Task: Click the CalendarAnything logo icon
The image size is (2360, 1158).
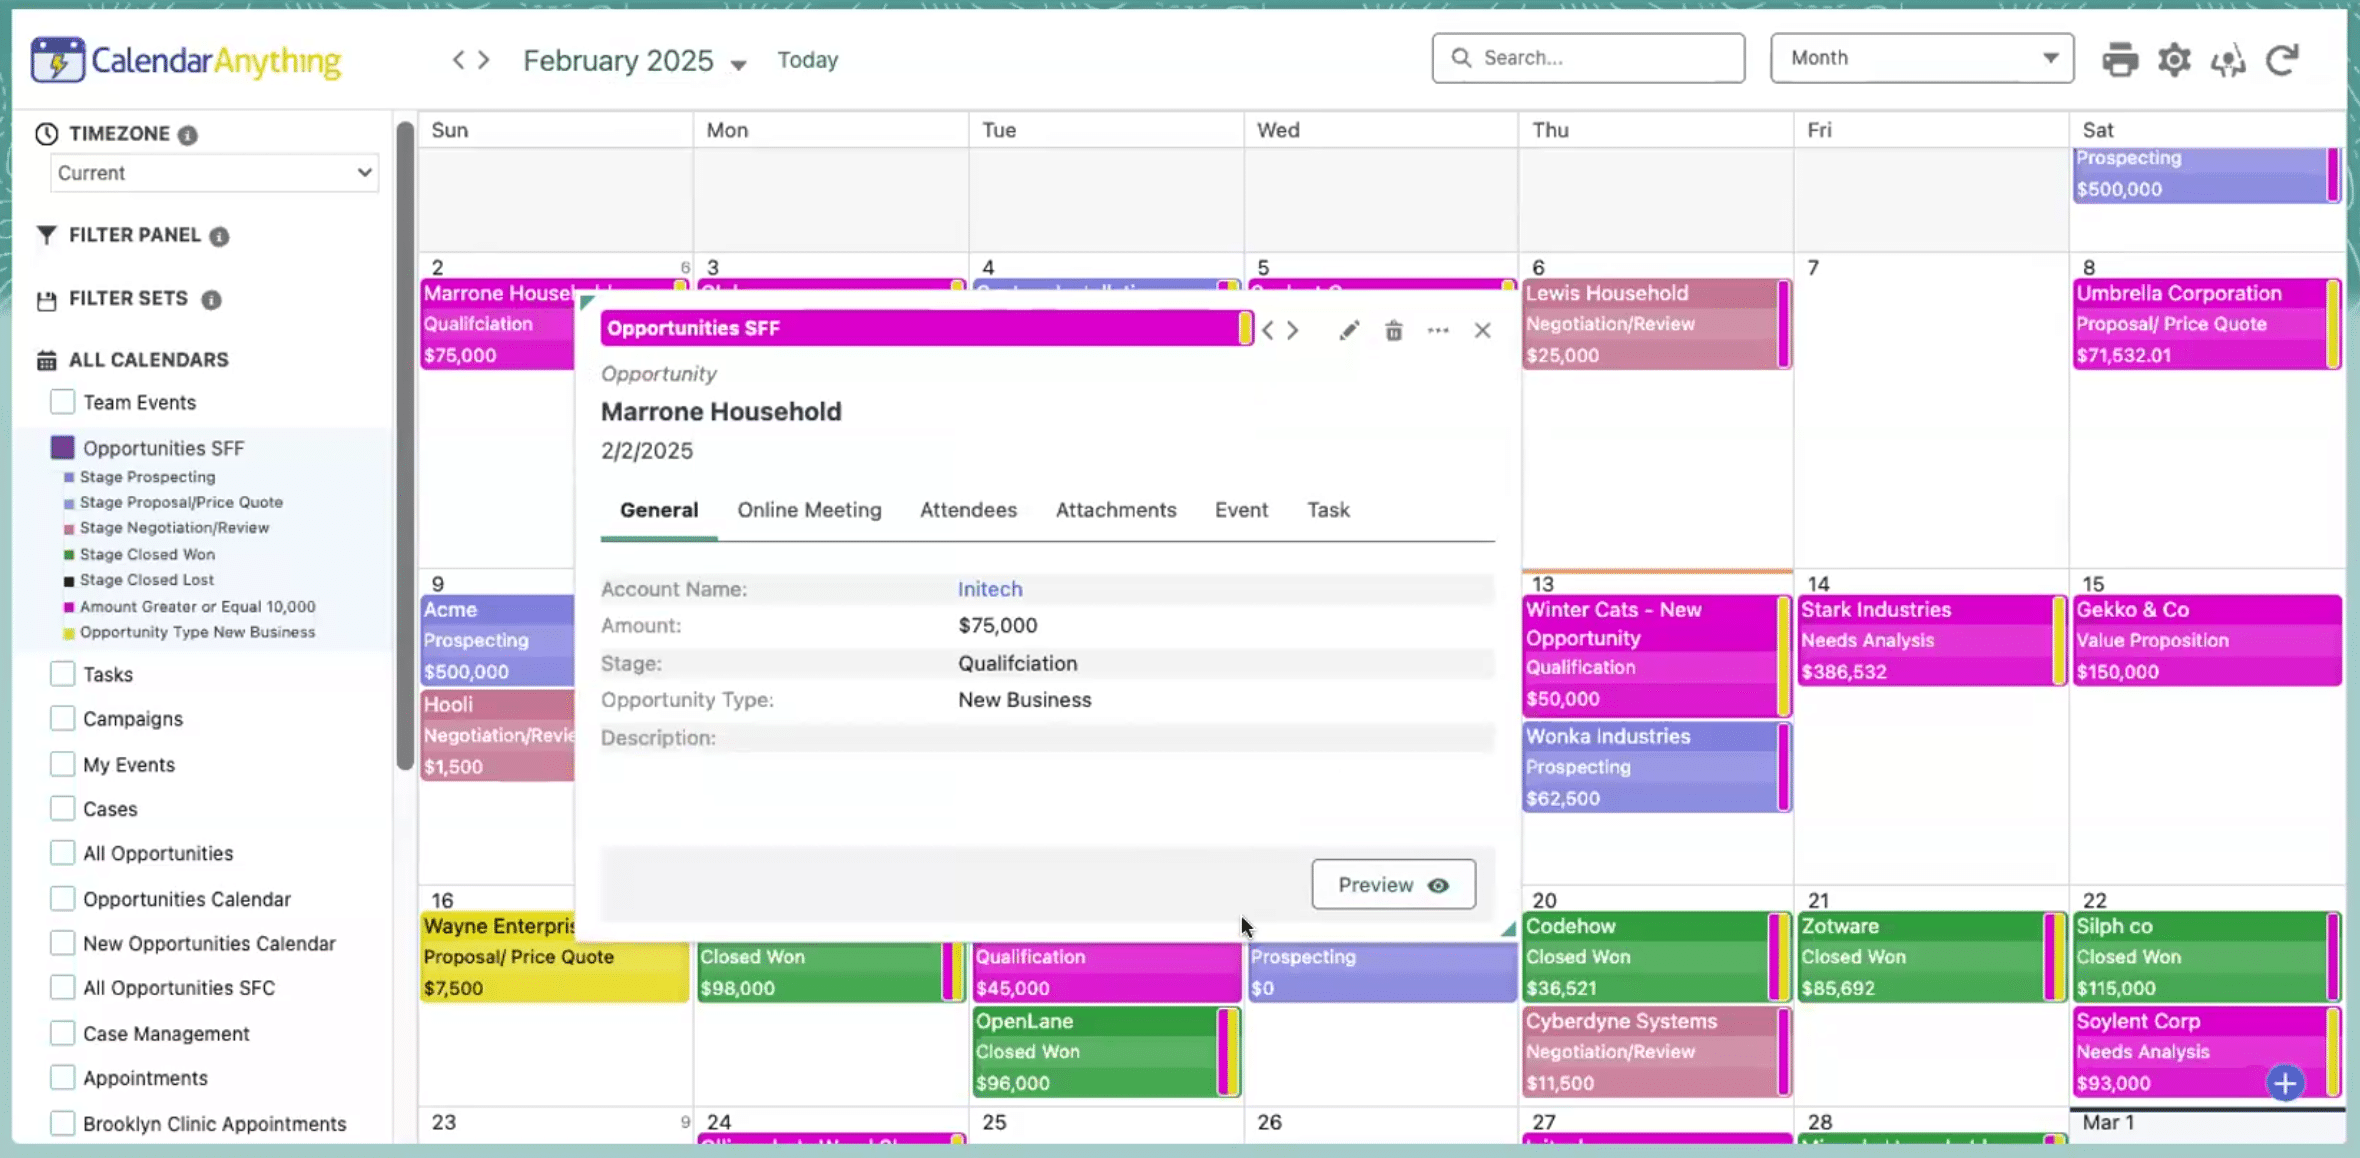Action: (x=57, y=60)
